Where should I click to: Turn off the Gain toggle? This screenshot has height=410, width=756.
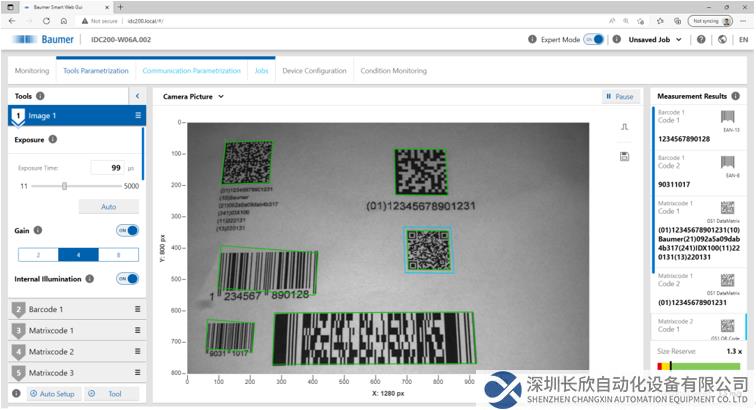[x=127, y=230]
